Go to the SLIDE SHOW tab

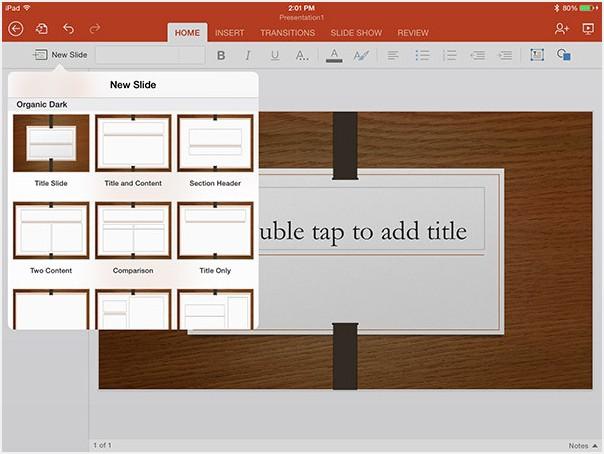(357, 33)
